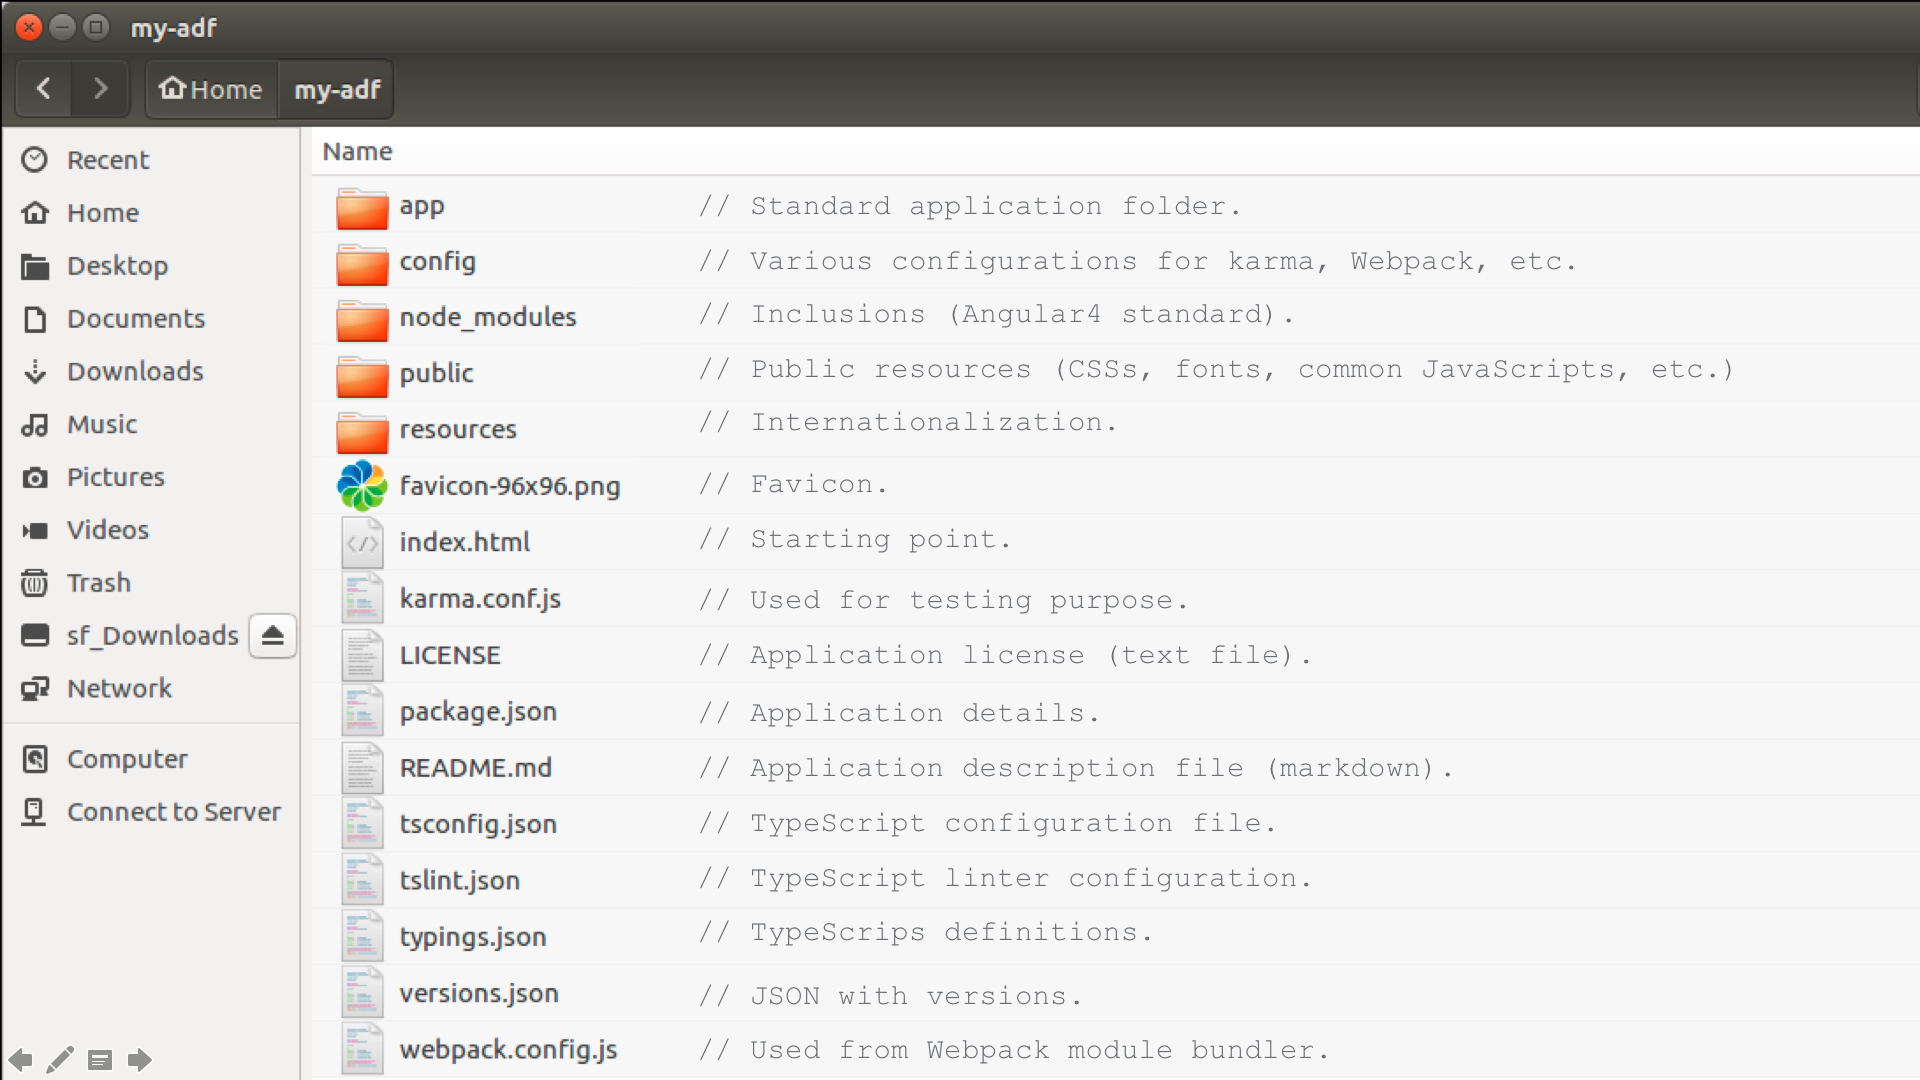Open the node_modules folder
Image resolution: width=1920 pixels, height=1080 pixels.
tap(487, 317)
